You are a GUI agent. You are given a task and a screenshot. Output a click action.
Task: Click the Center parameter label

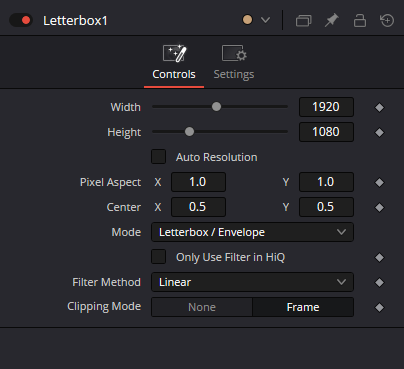pos(124,207)
